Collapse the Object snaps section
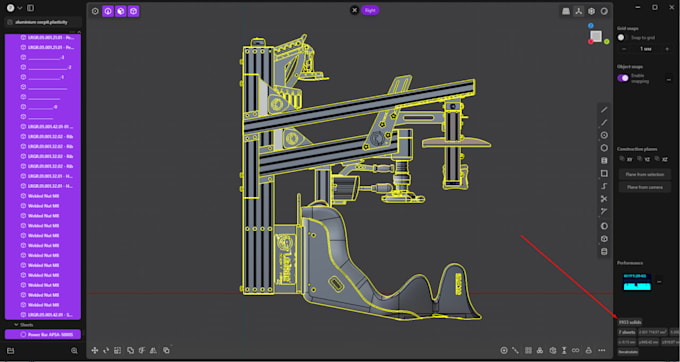This screenshot has width=680, height=362. point(669,80)
